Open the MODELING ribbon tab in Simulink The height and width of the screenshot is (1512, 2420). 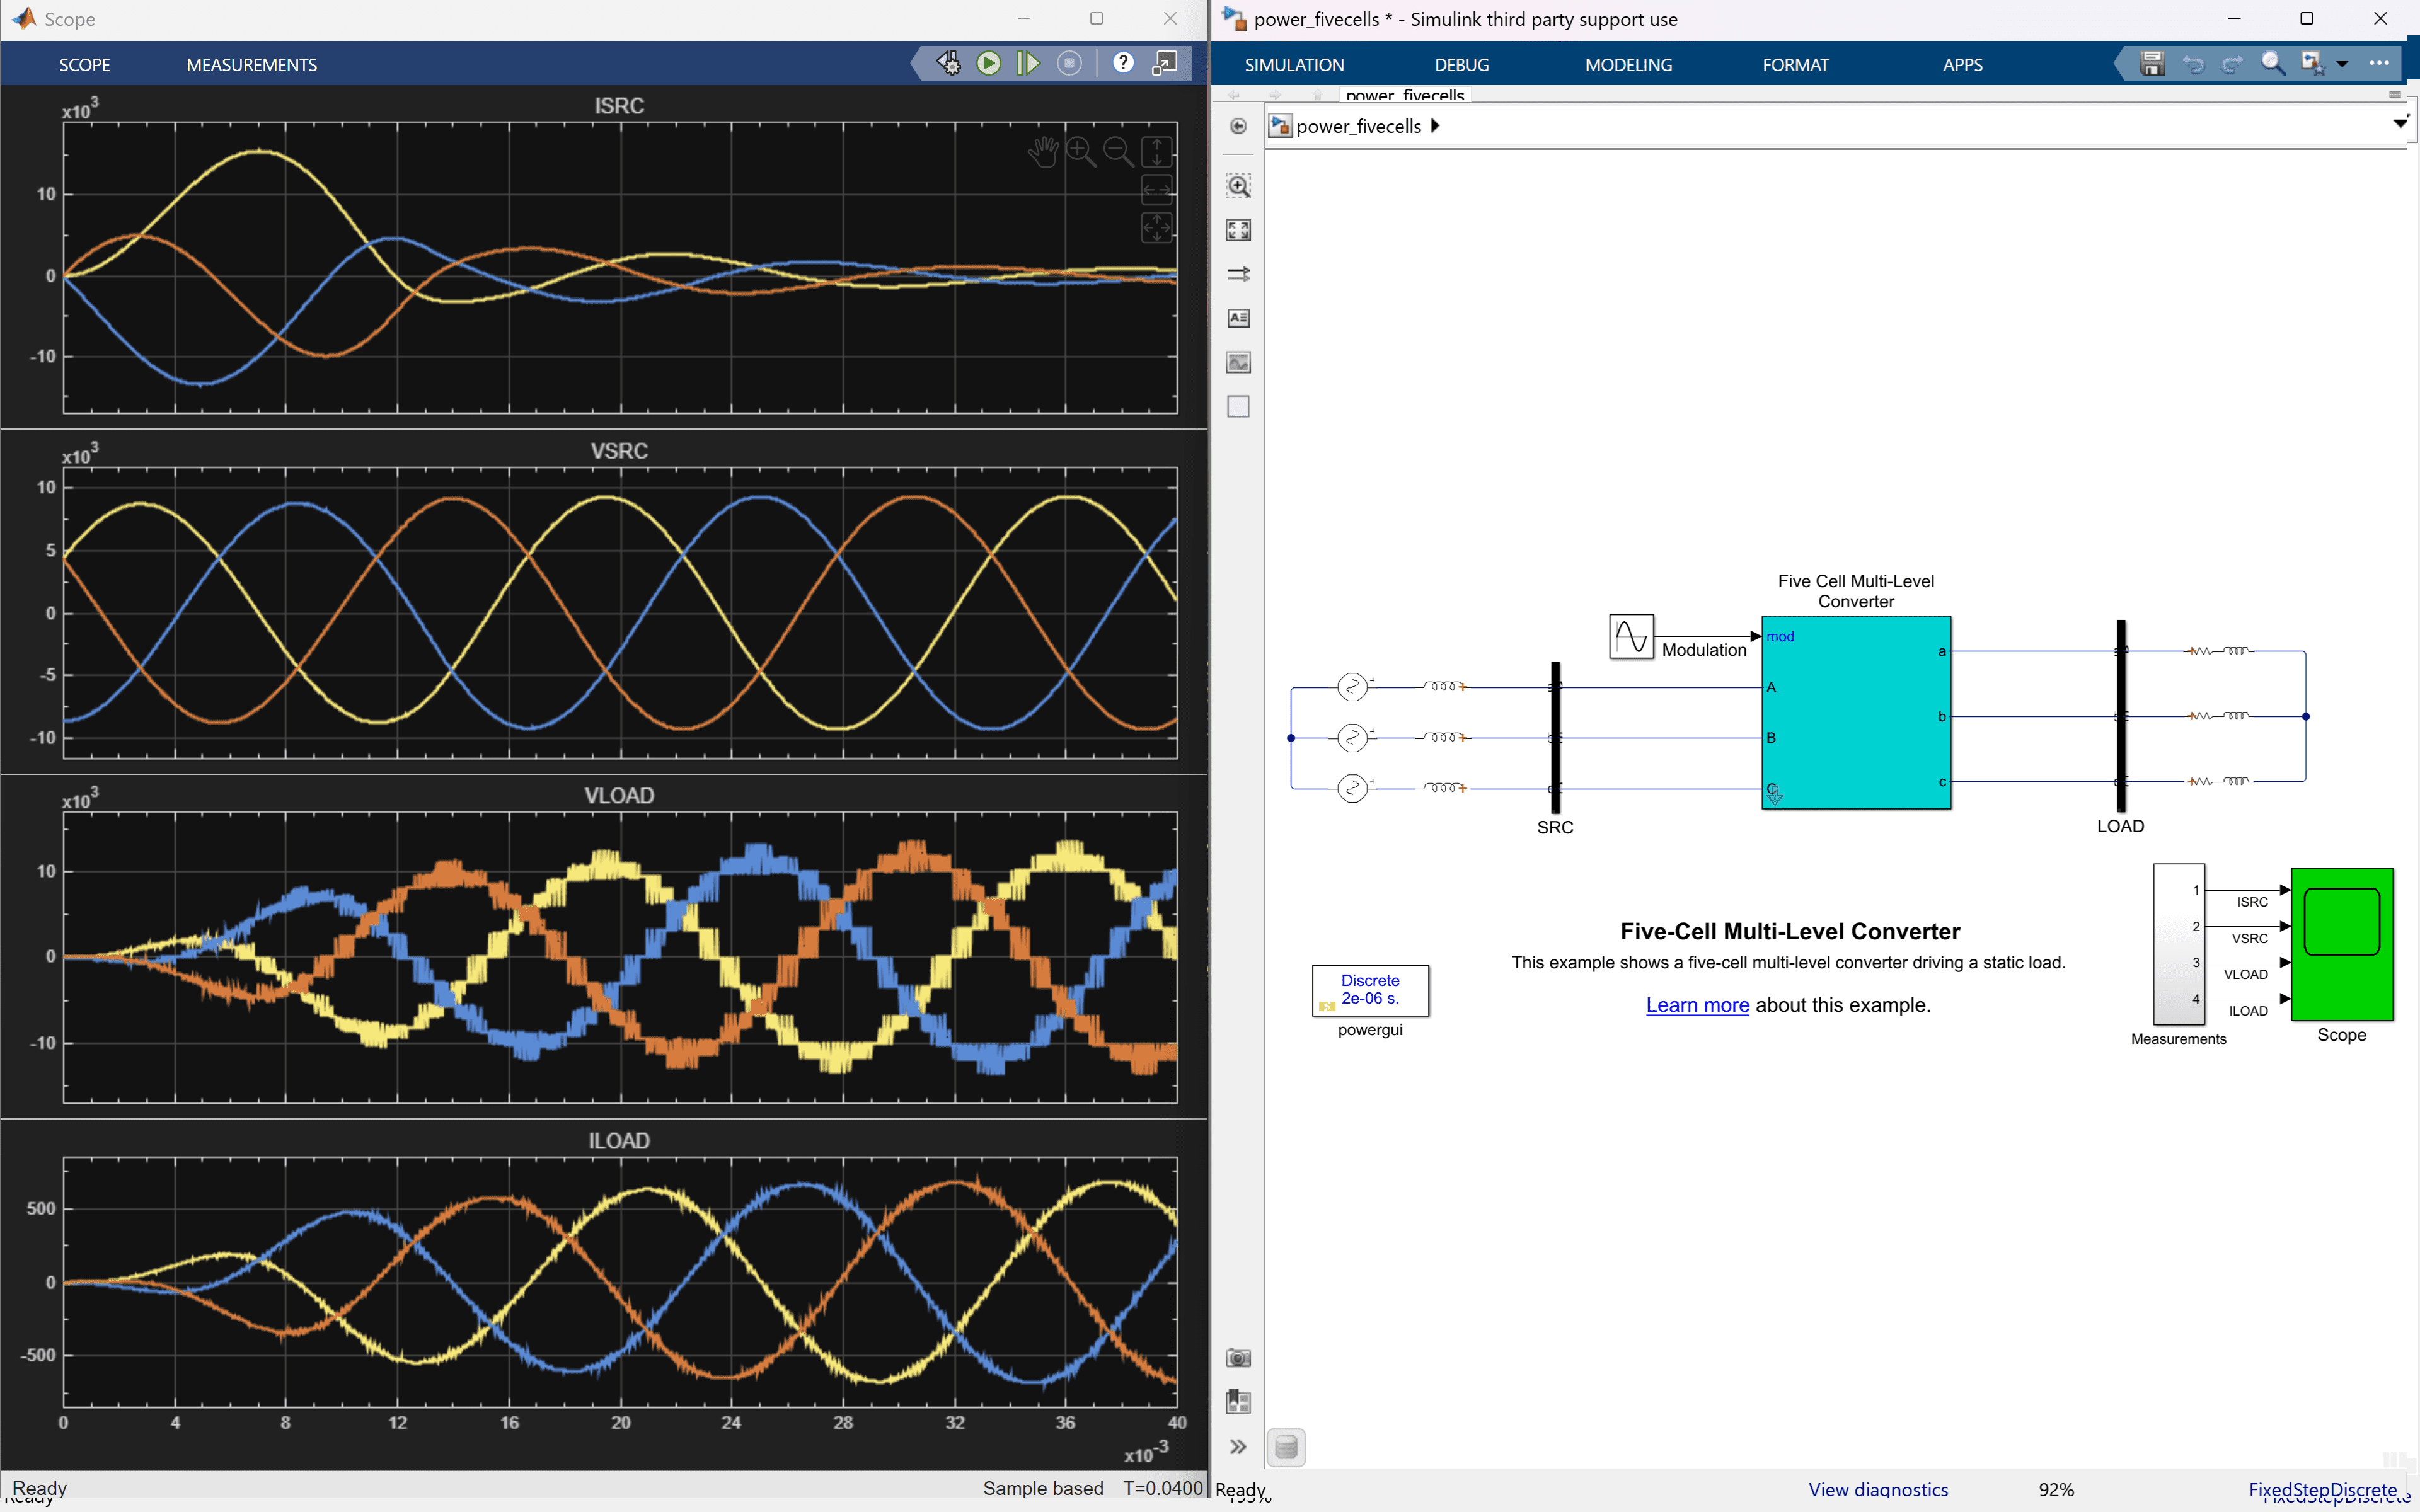(x=1627, y=64)
